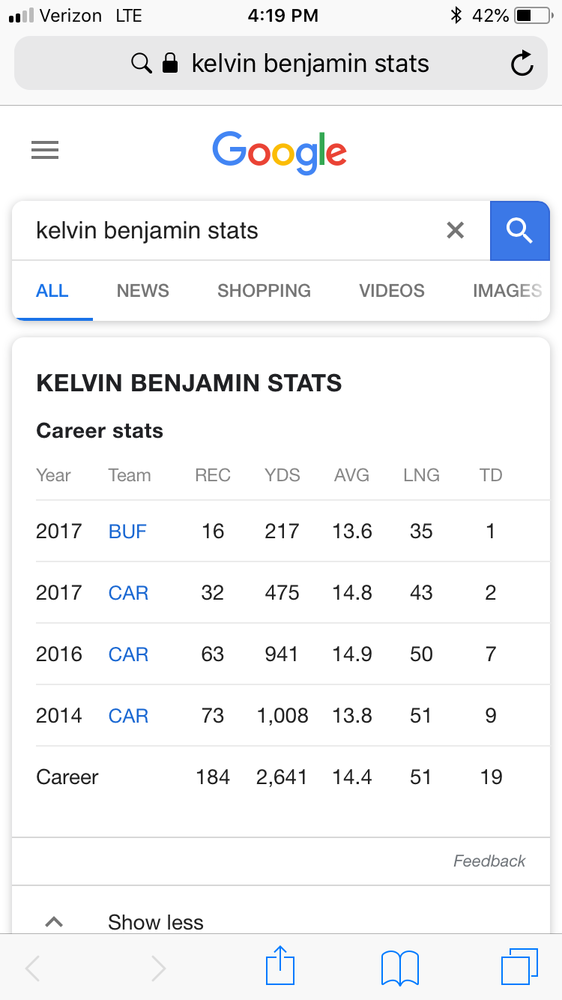Open the CAR team link for 2014
562x1000 pixels.
point(128,716)
